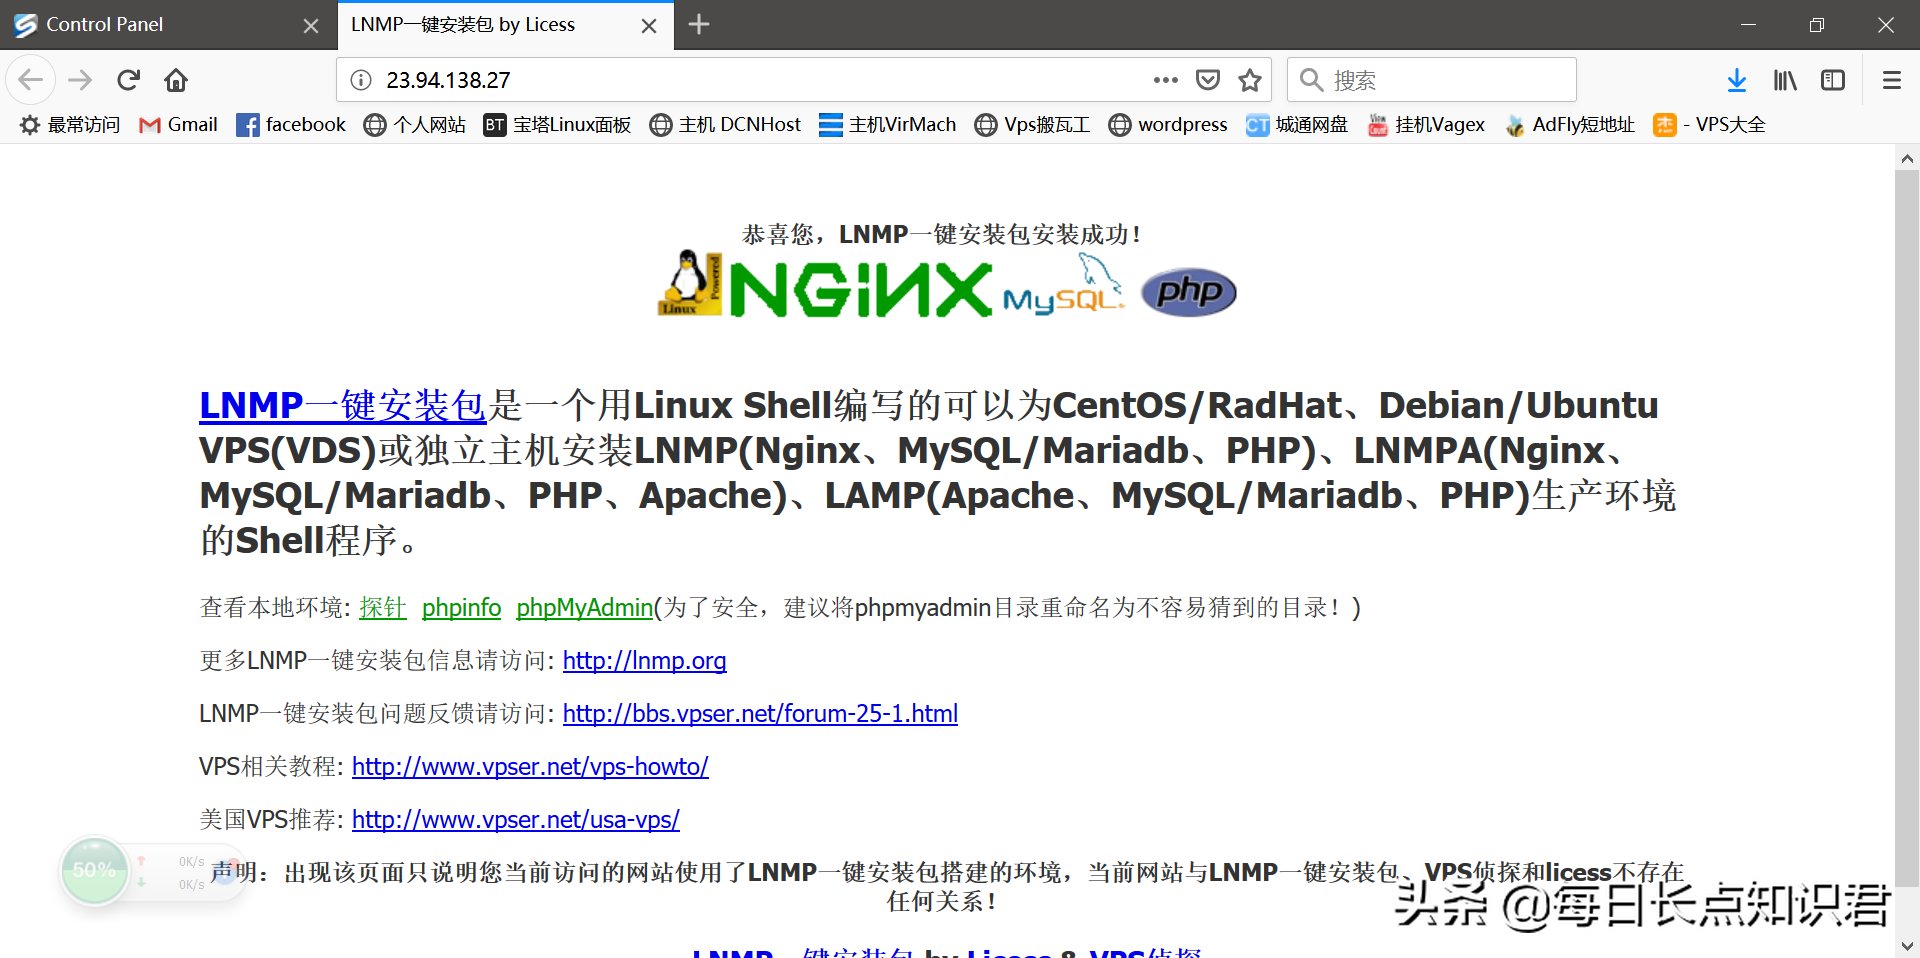1920x958 pixels.
Task: Open the 最常访问 bookmarks folder
Action: (70, 125)
